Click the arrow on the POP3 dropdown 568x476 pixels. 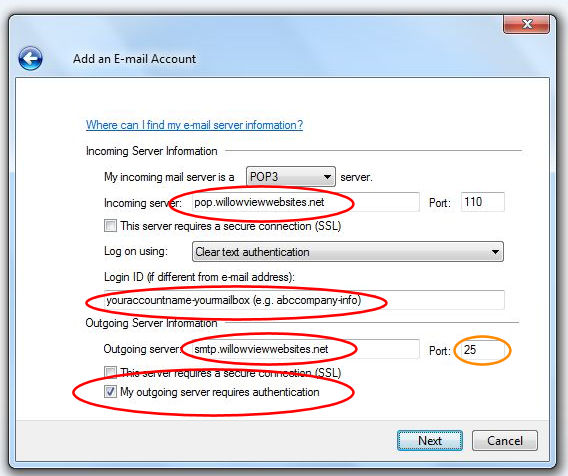(327, 177)
